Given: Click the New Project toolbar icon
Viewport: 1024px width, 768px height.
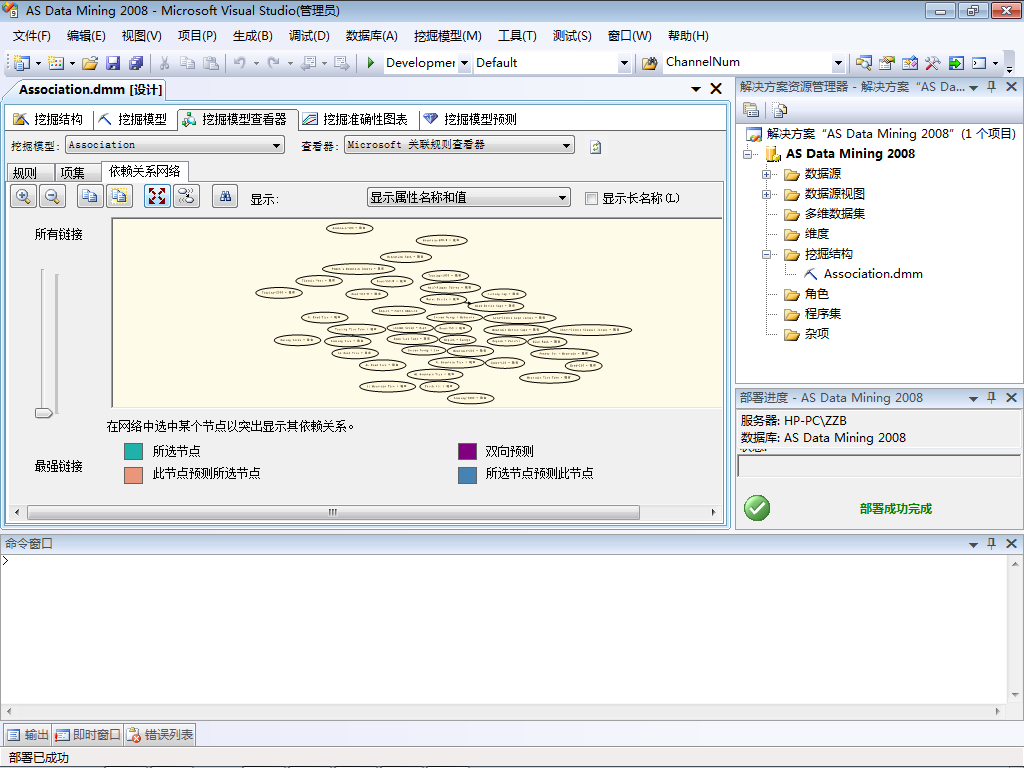Looking at the screenshot, I should coord(22,63).
